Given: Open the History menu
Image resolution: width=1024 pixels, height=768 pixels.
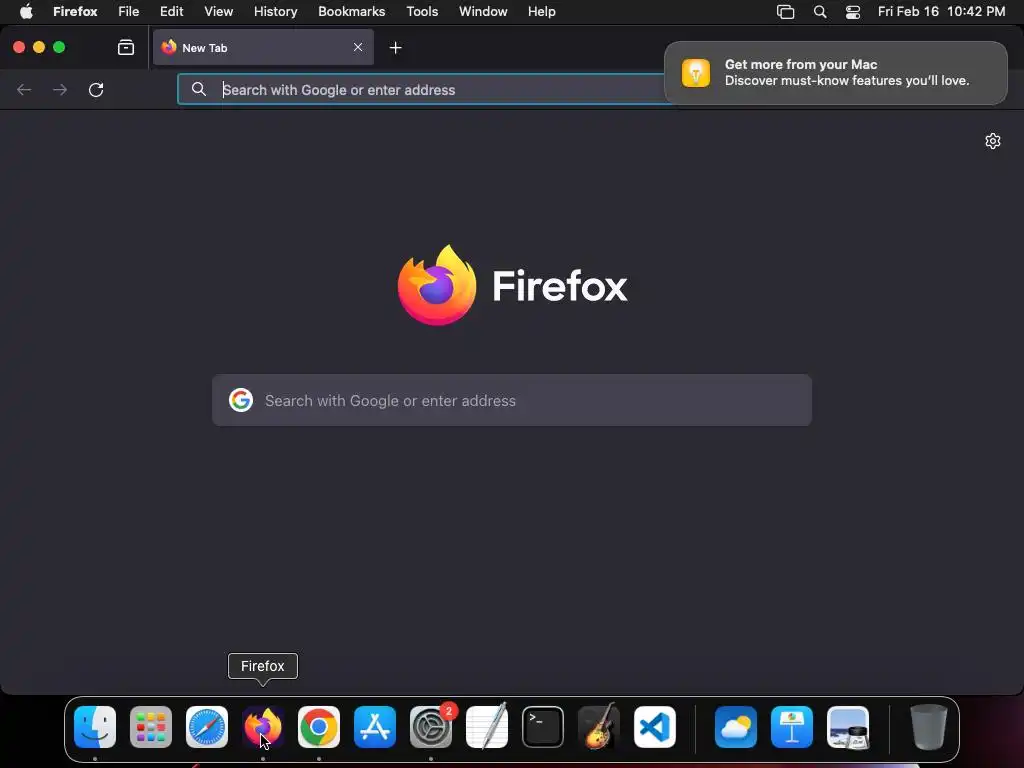Looking at the screenshot, I should click(276, 12).
